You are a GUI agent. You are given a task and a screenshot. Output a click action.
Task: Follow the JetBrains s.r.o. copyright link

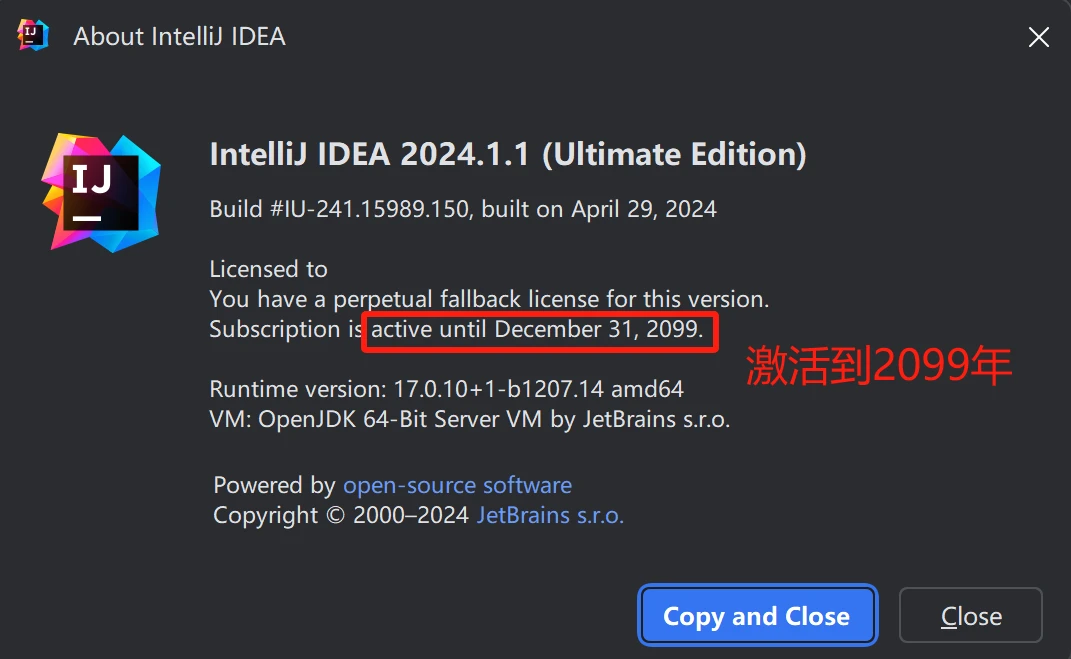pos(550,516)
